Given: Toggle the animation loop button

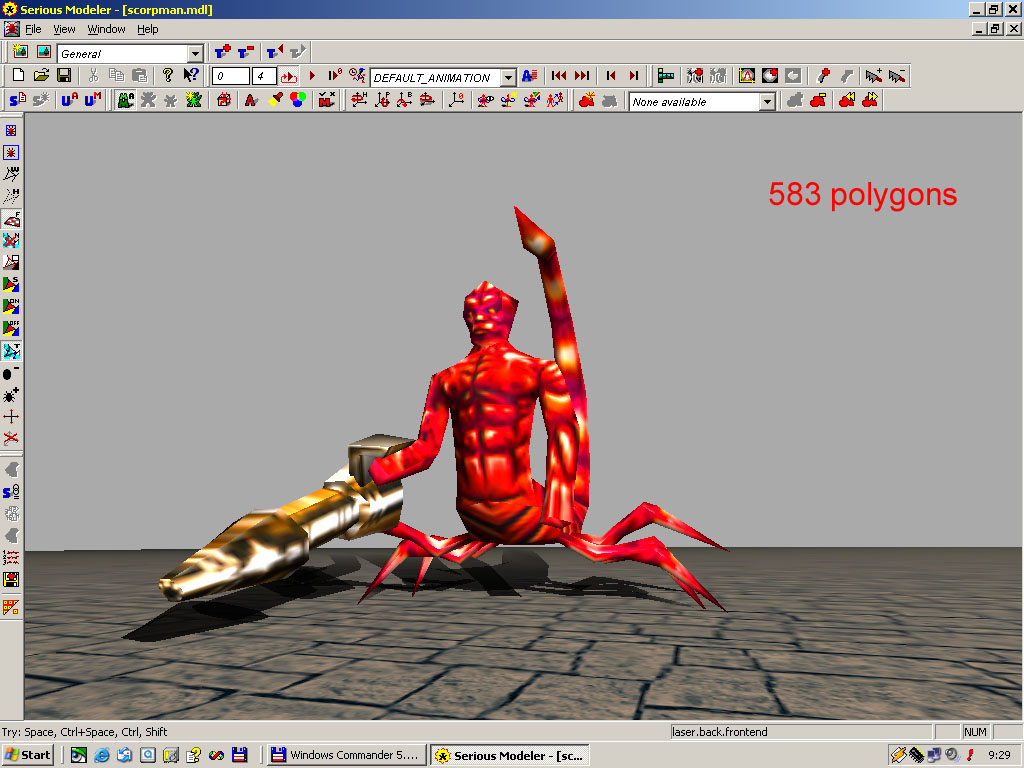Looking at the screenshot, I should [289, 76].
